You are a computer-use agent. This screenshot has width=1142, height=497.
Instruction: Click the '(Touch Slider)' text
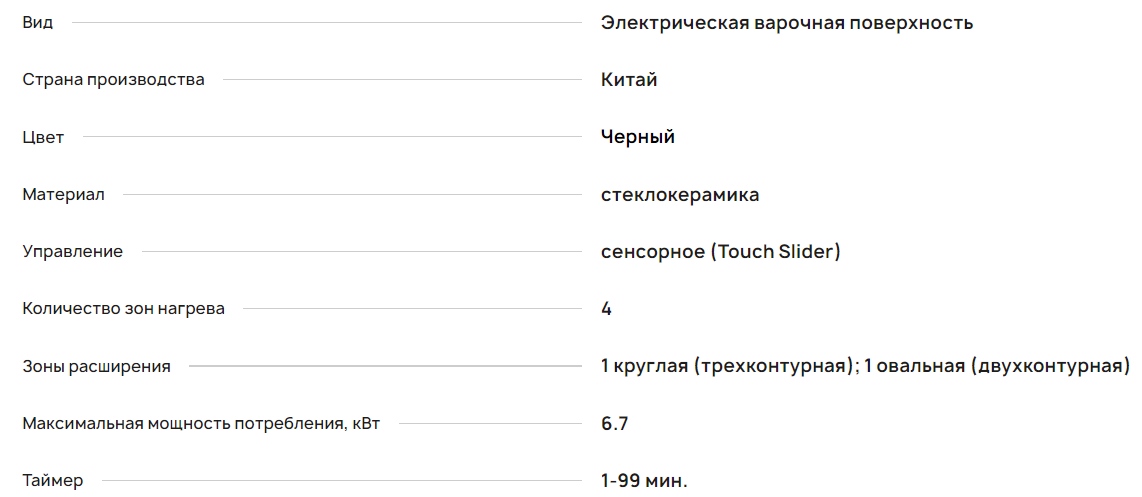click(x=775, y=252)
